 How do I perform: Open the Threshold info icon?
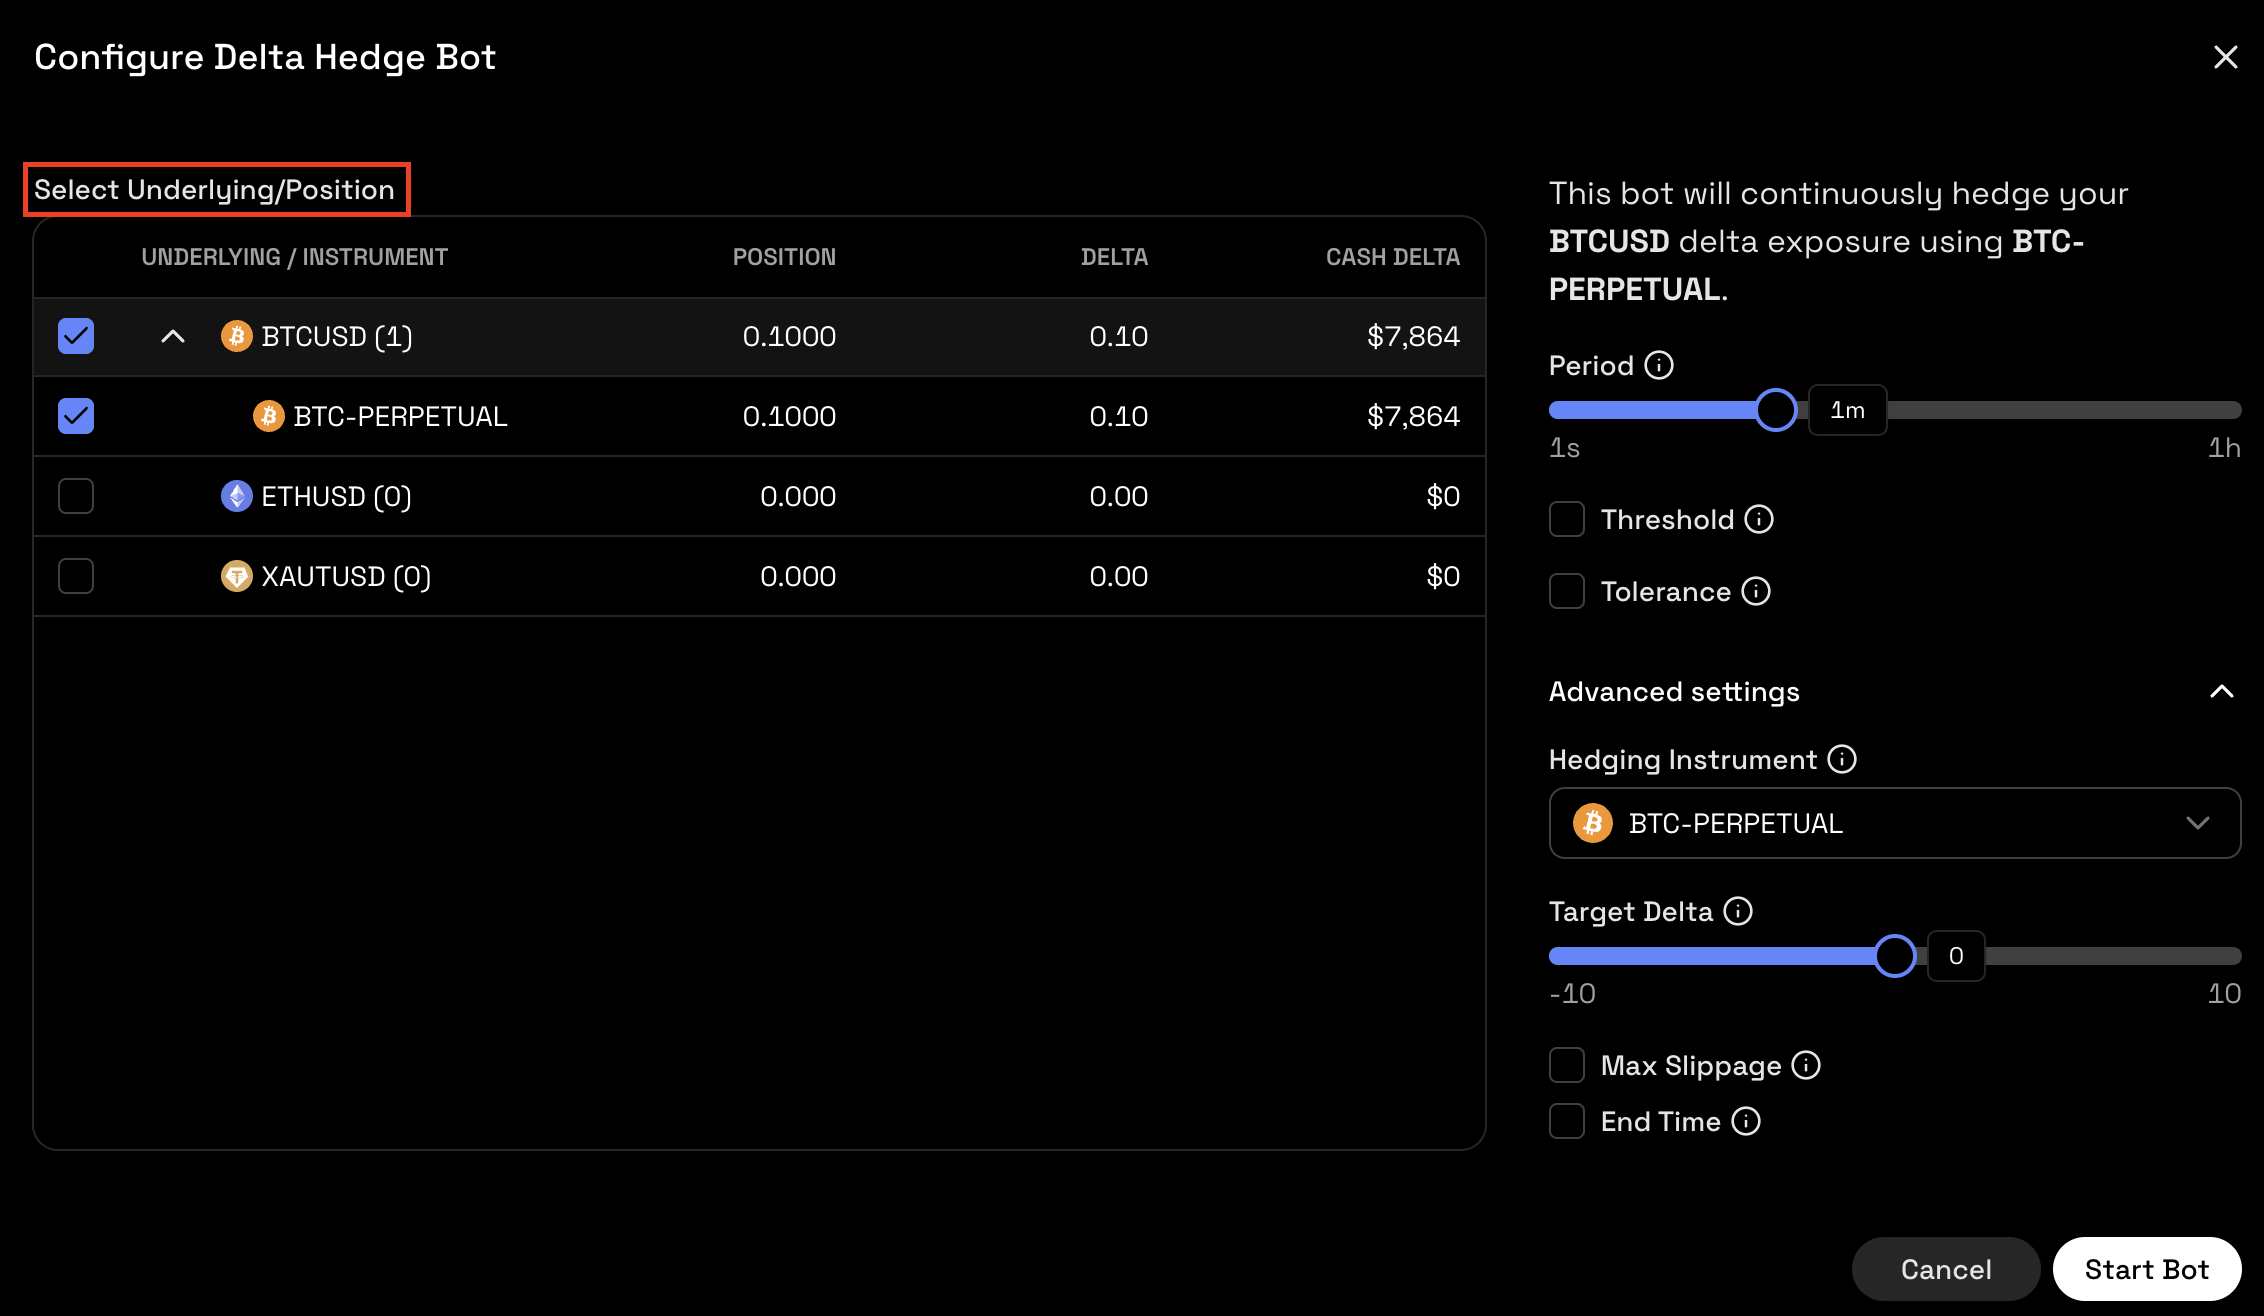[x=1759, y=520]
